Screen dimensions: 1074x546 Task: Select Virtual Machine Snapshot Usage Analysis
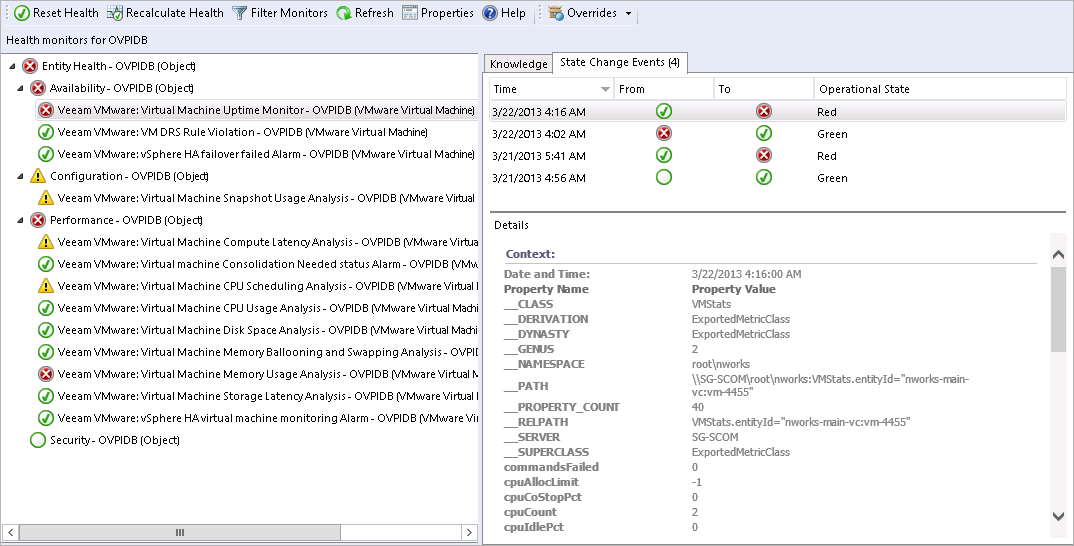click(x=266, y=198)
